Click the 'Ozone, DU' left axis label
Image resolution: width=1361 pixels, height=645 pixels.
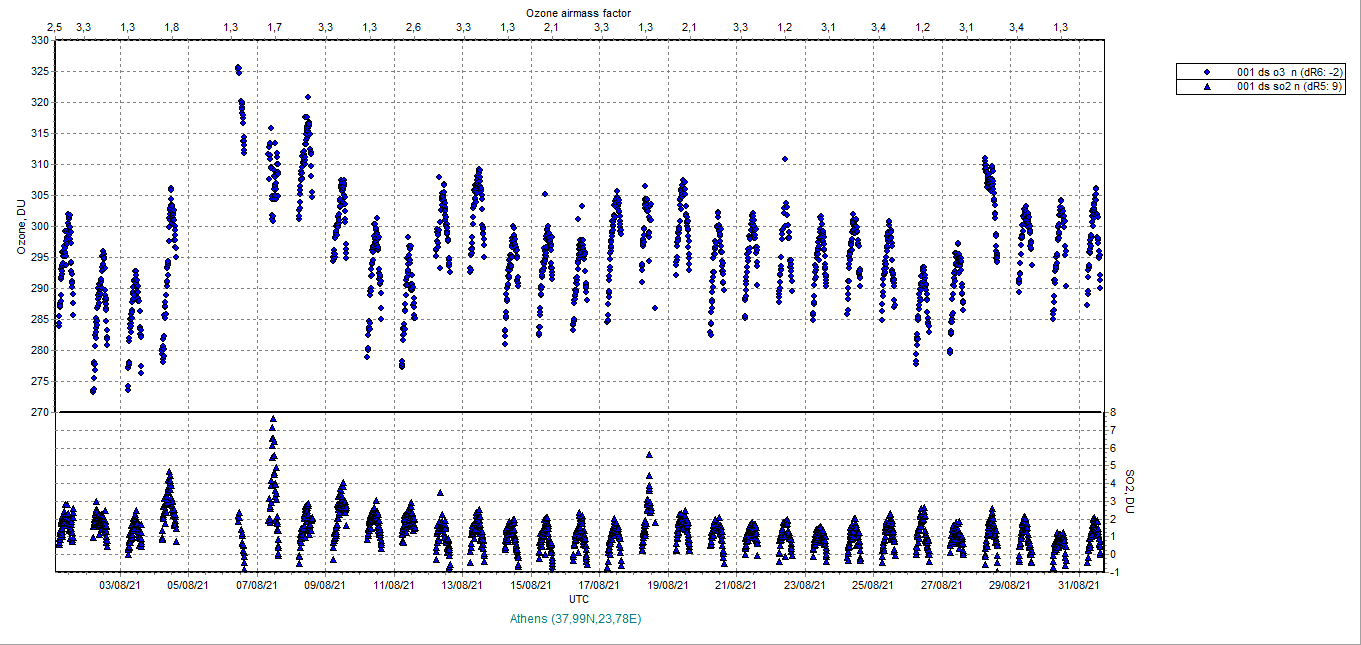pos(21,226)
